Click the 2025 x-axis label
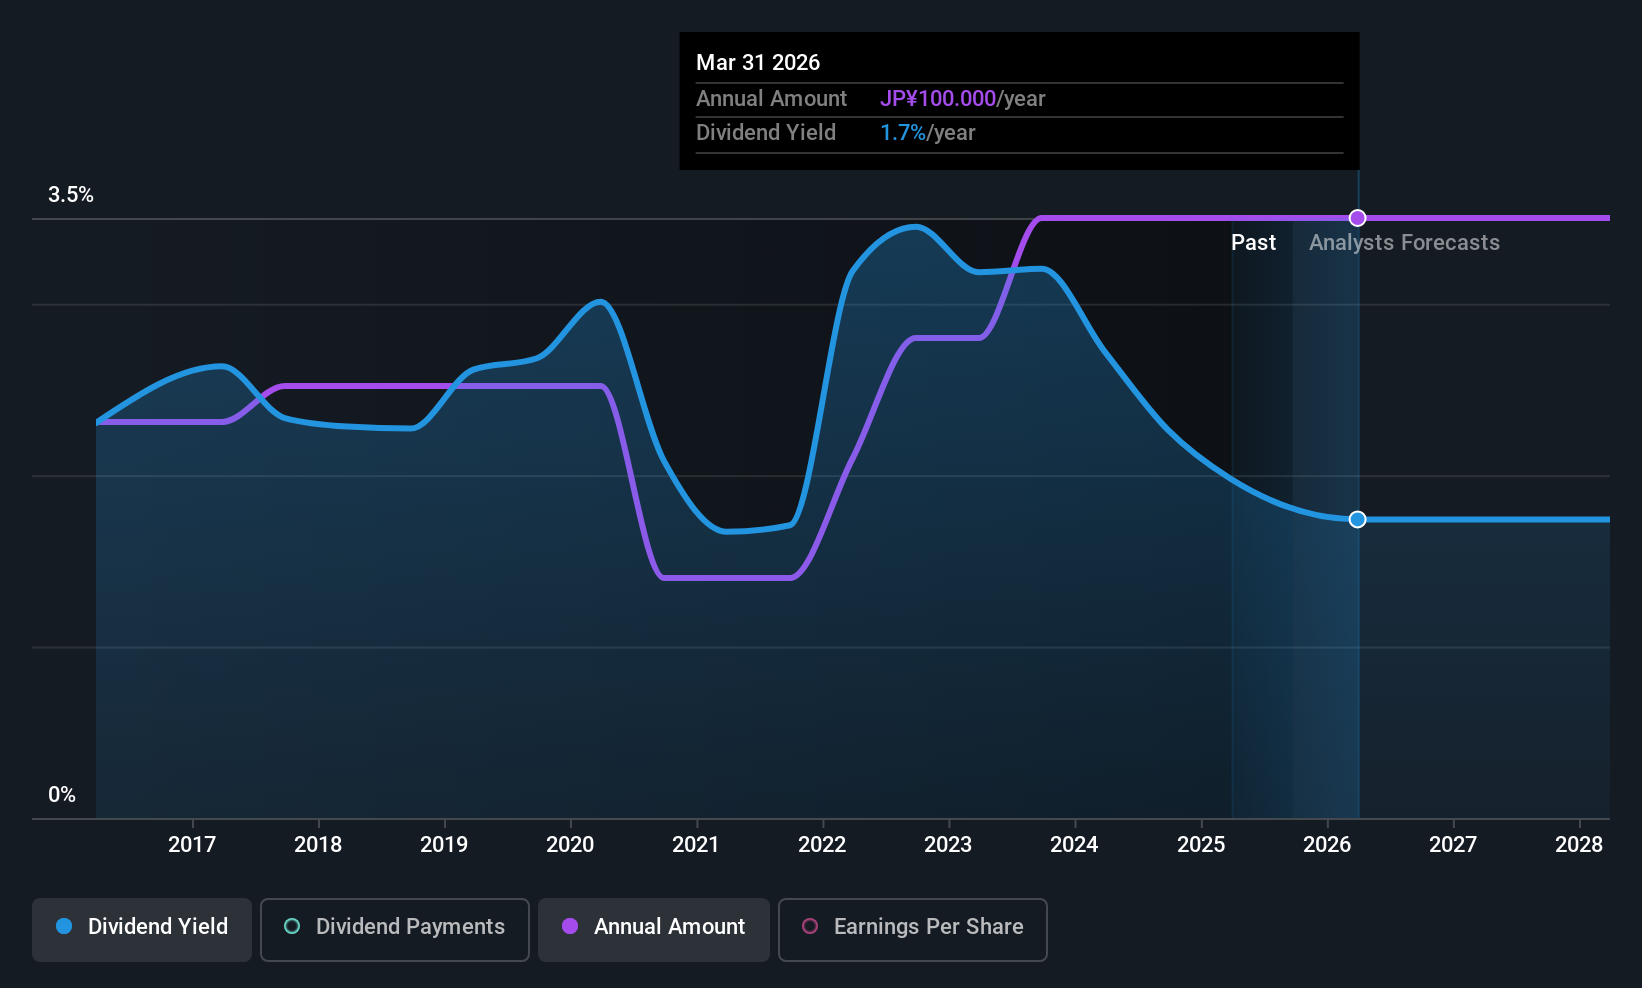The image size is (1642, 988). click(1201, 845)
